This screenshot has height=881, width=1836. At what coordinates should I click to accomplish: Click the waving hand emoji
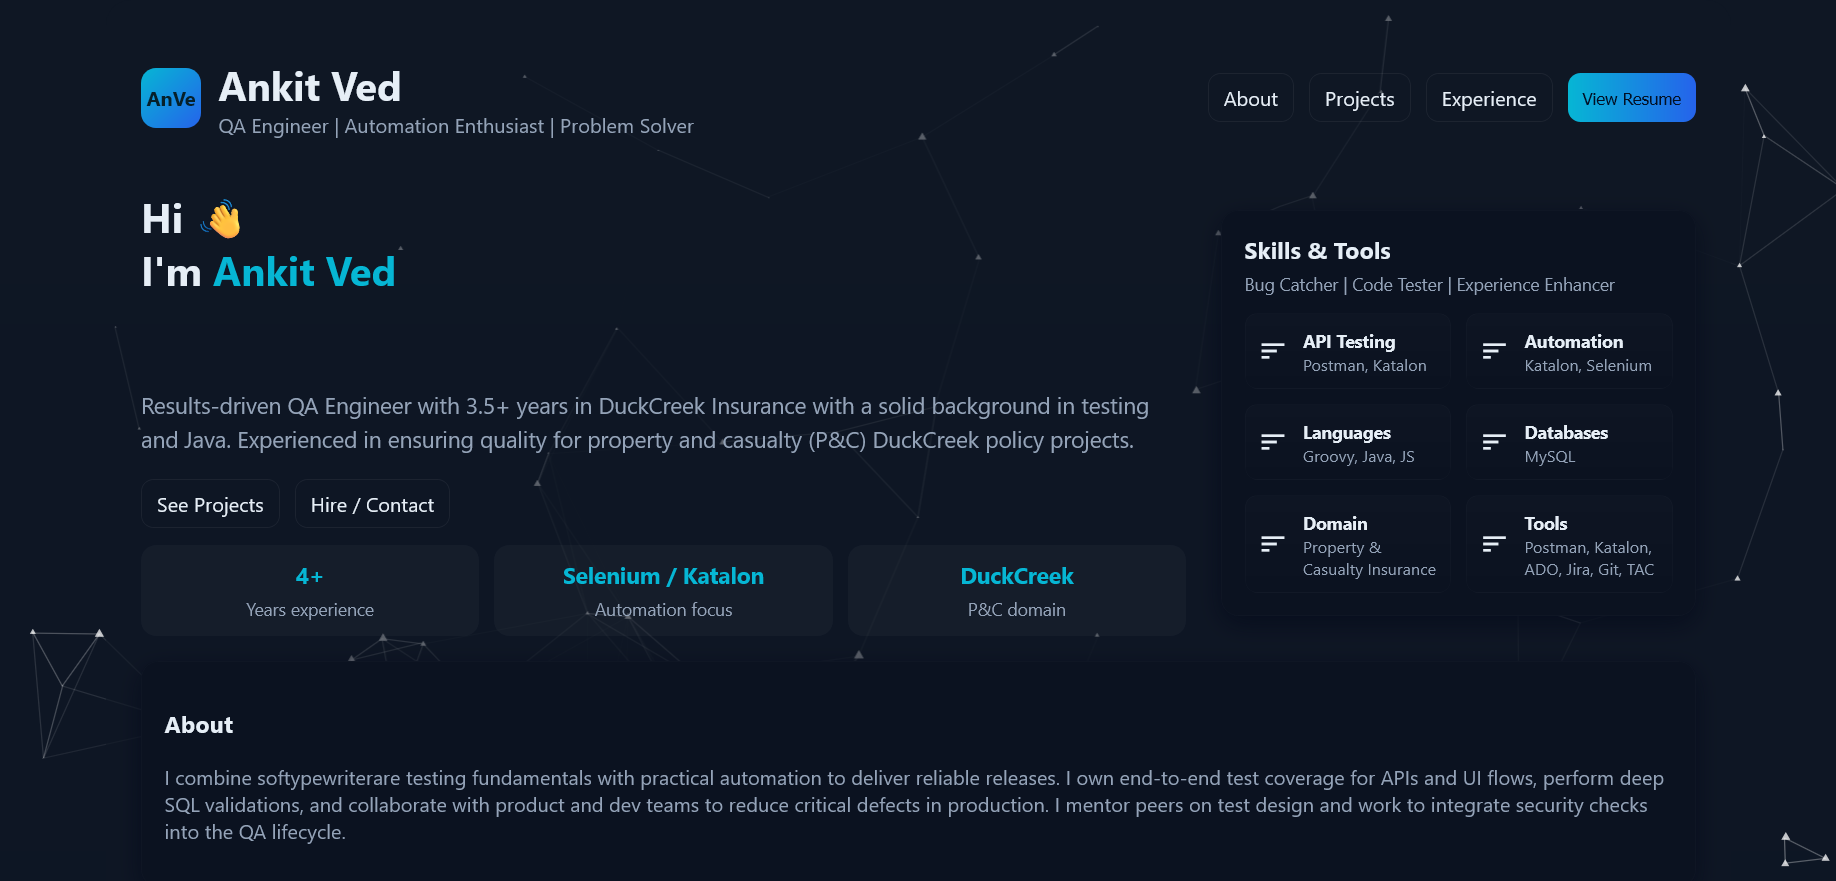(x=221, y=219)
